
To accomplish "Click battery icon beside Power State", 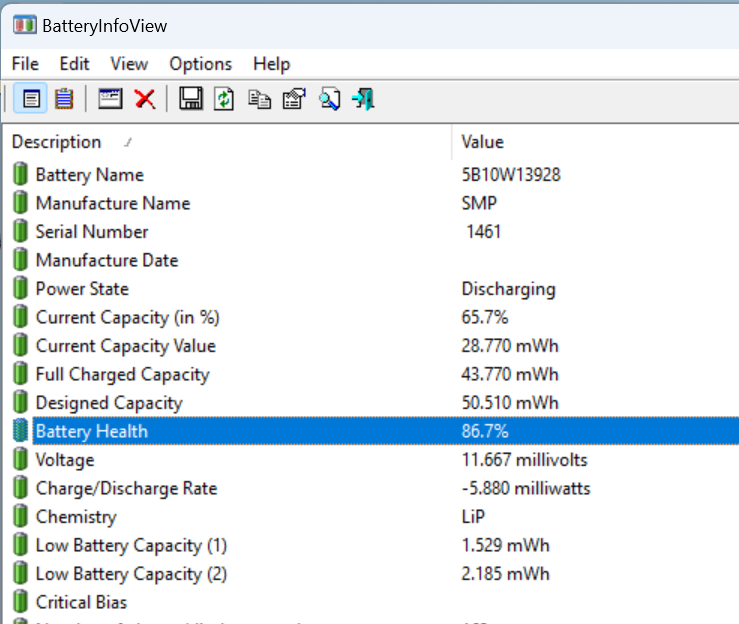I will click(20, 288).
